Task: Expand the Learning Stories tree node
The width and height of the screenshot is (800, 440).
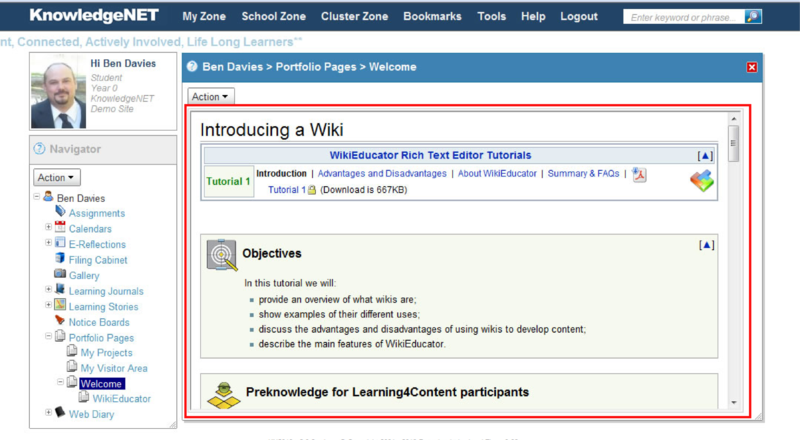Action: tap(48, 305)
